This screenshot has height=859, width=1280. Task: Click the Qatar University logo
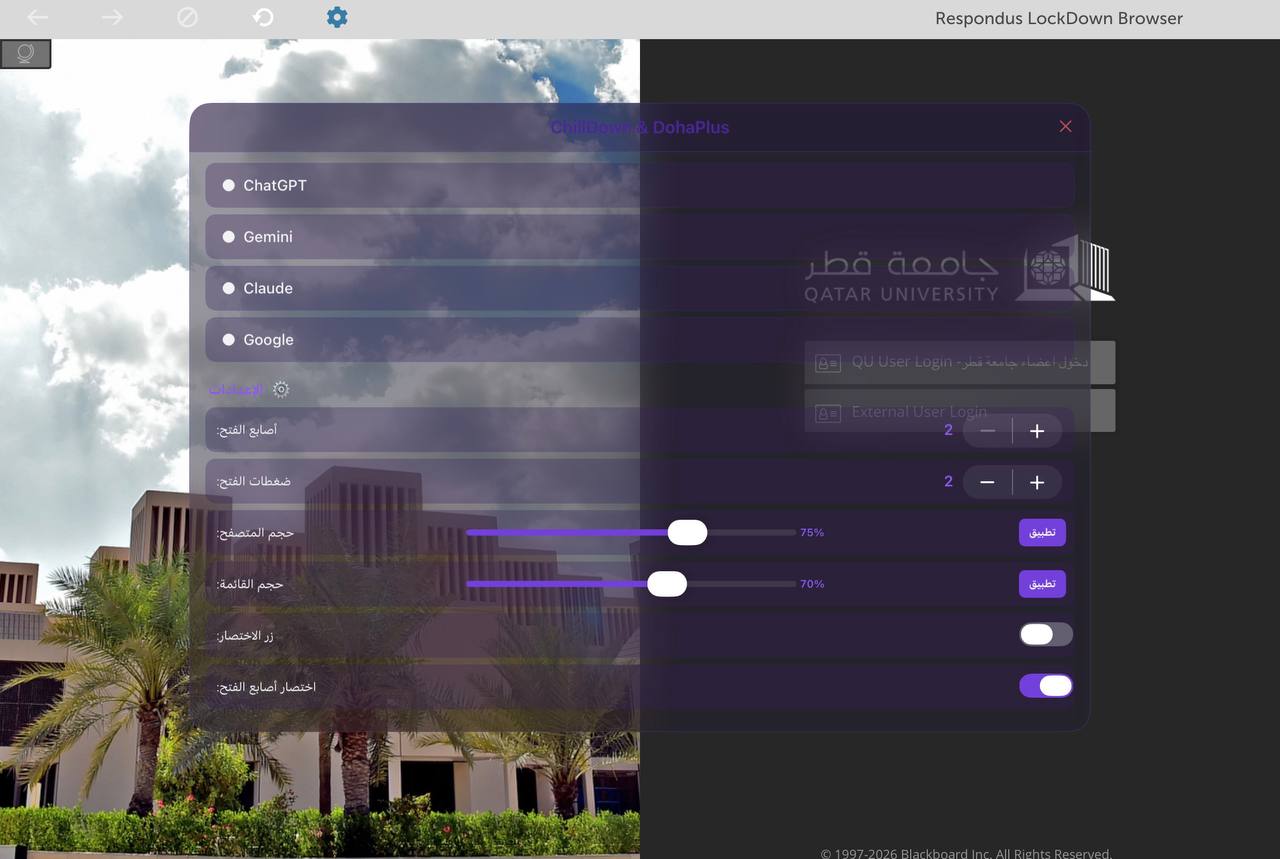coord(960,268)
